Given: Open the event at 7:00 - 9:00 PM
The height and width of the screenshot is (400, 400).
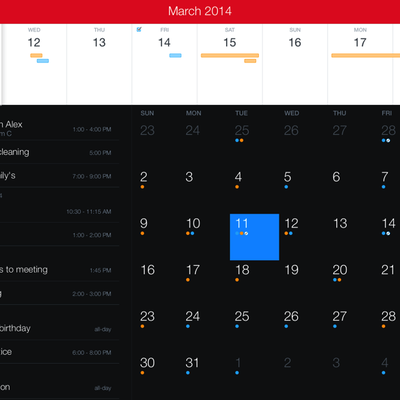Looking at the screenshot, I should coord(59,176).
